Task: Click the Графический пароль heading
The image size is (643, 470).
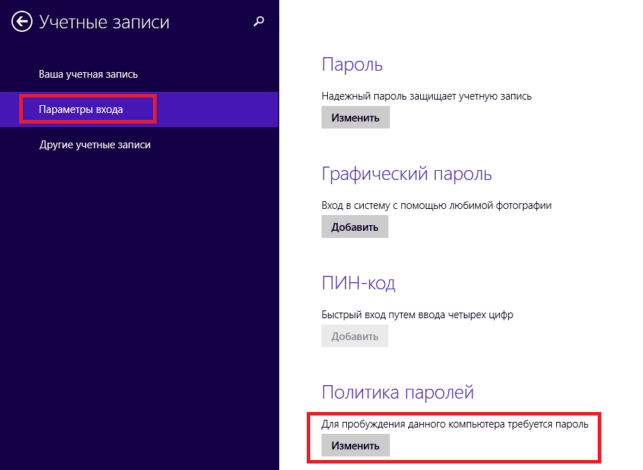Action: pyautogui.click(x=406, y=174)
